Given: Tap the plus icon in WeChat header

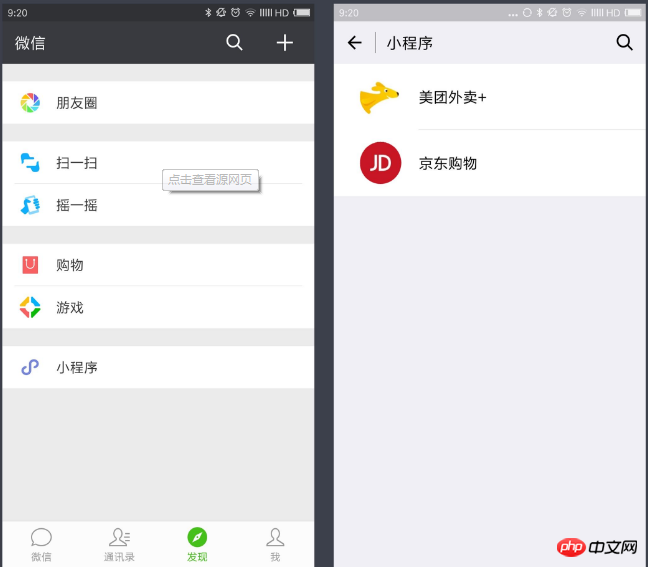Looking at the screenshot, I should click(285, 43).
